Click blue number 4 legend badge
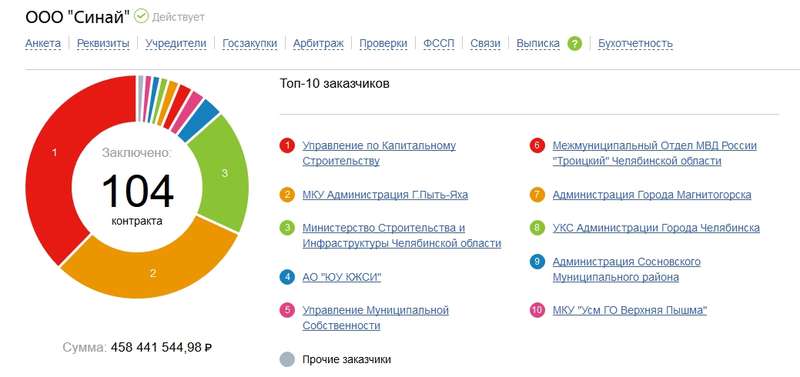Image resolution: width=800 pixels, height=377 pixels. click(x=287, y=277)
